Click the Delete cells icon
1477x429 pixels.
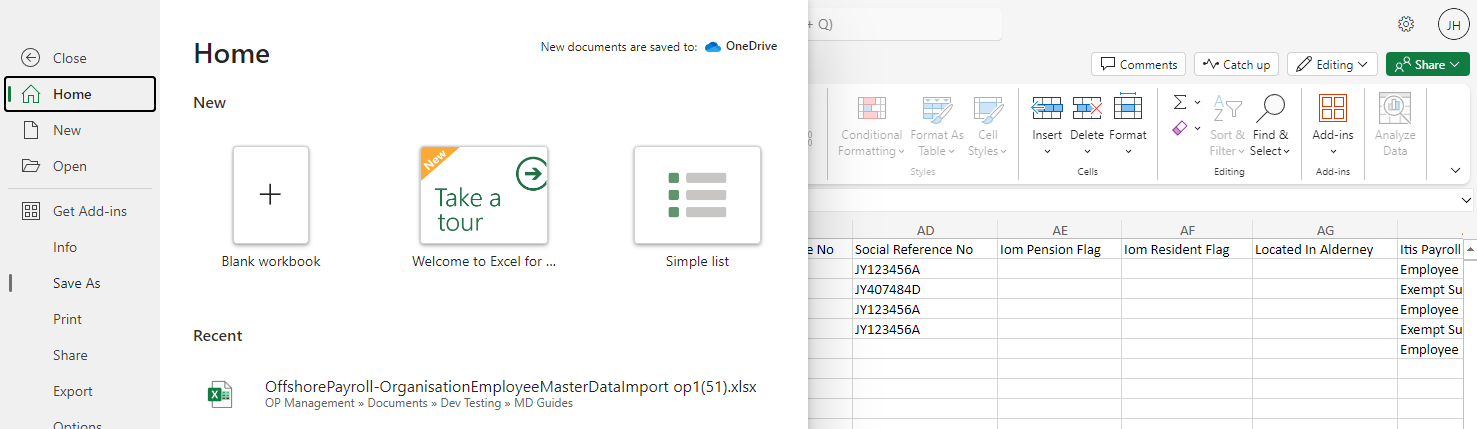coord(1087,108)
